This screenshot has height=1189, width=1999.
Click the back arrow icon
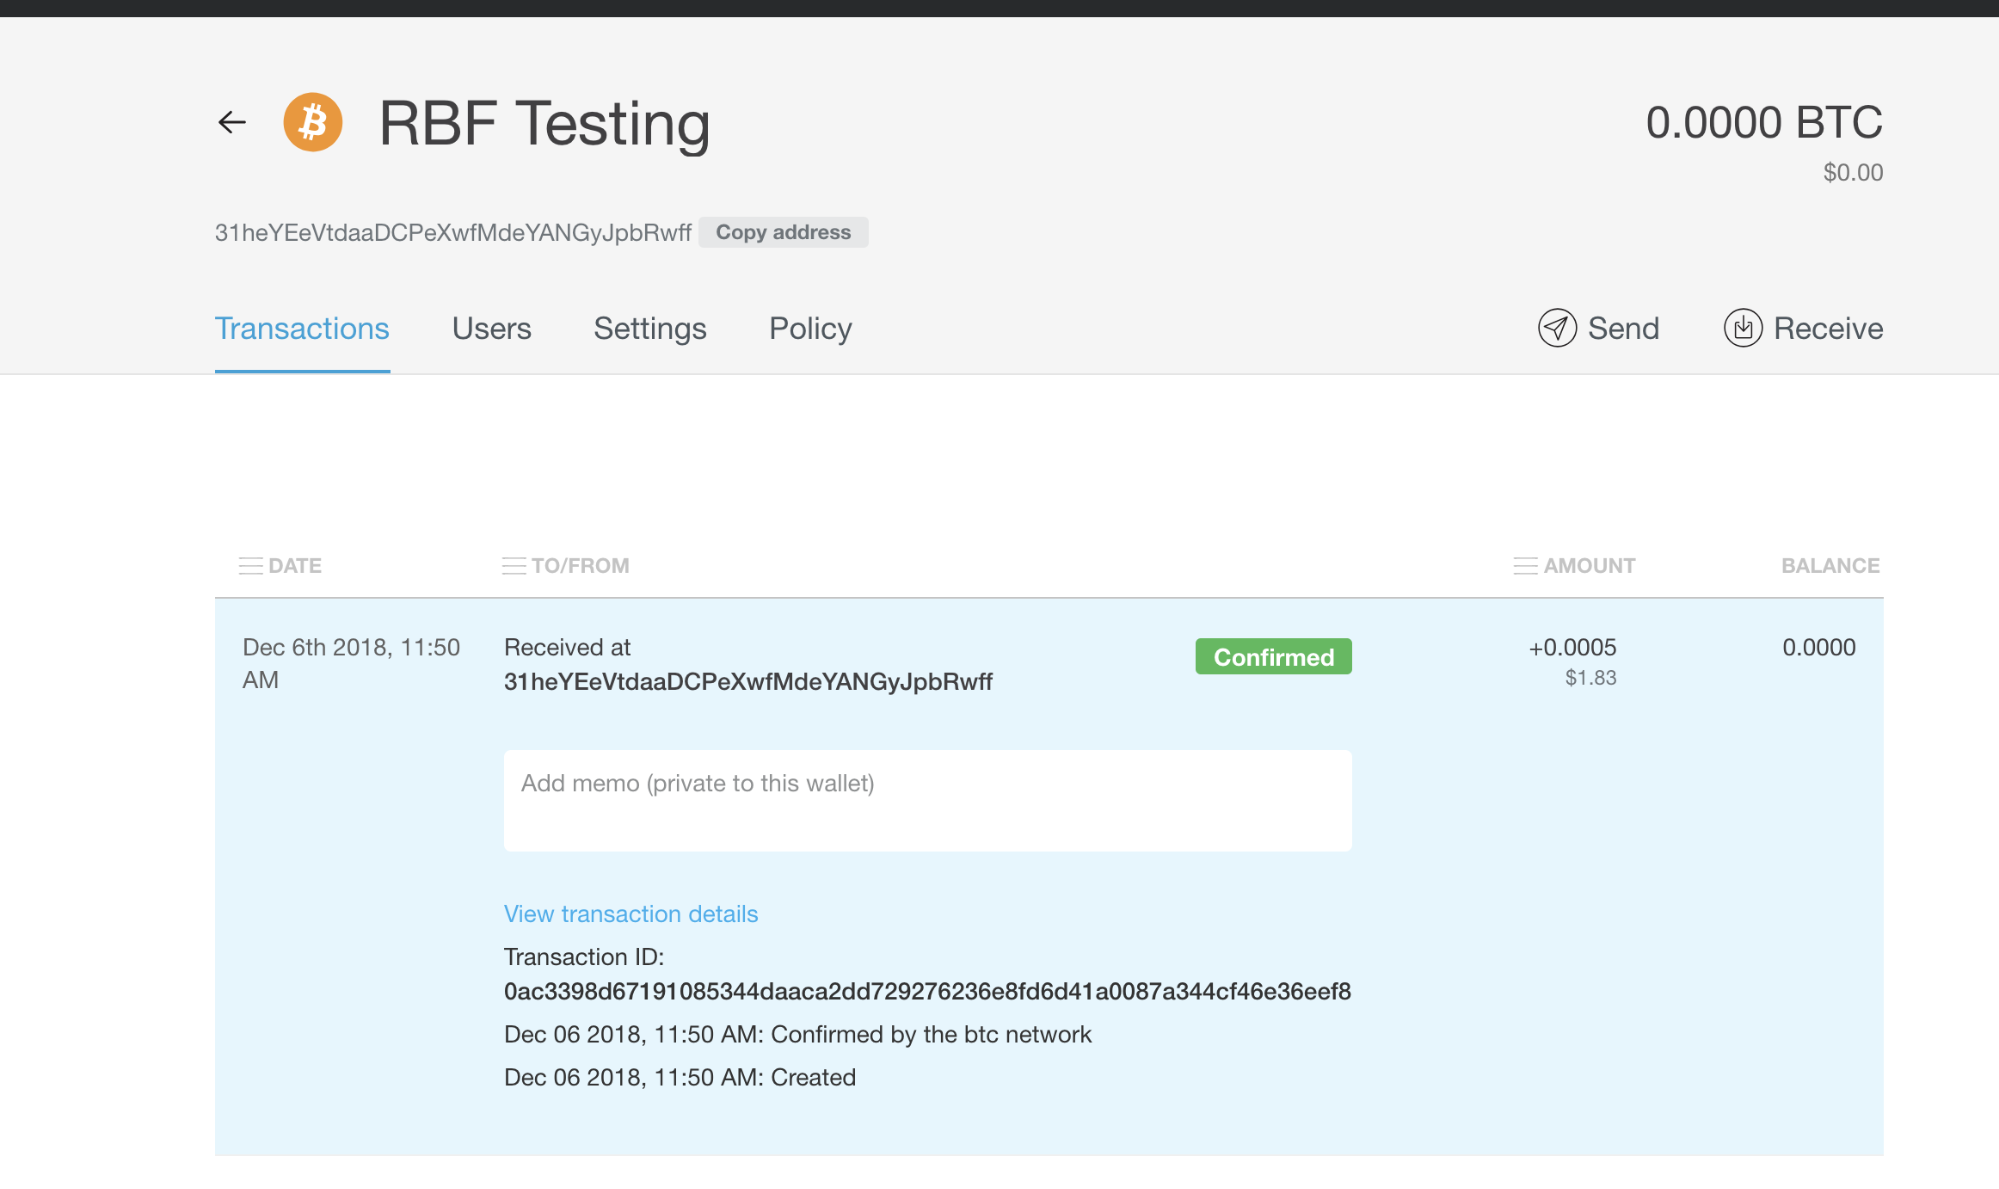tap(232, 122)
